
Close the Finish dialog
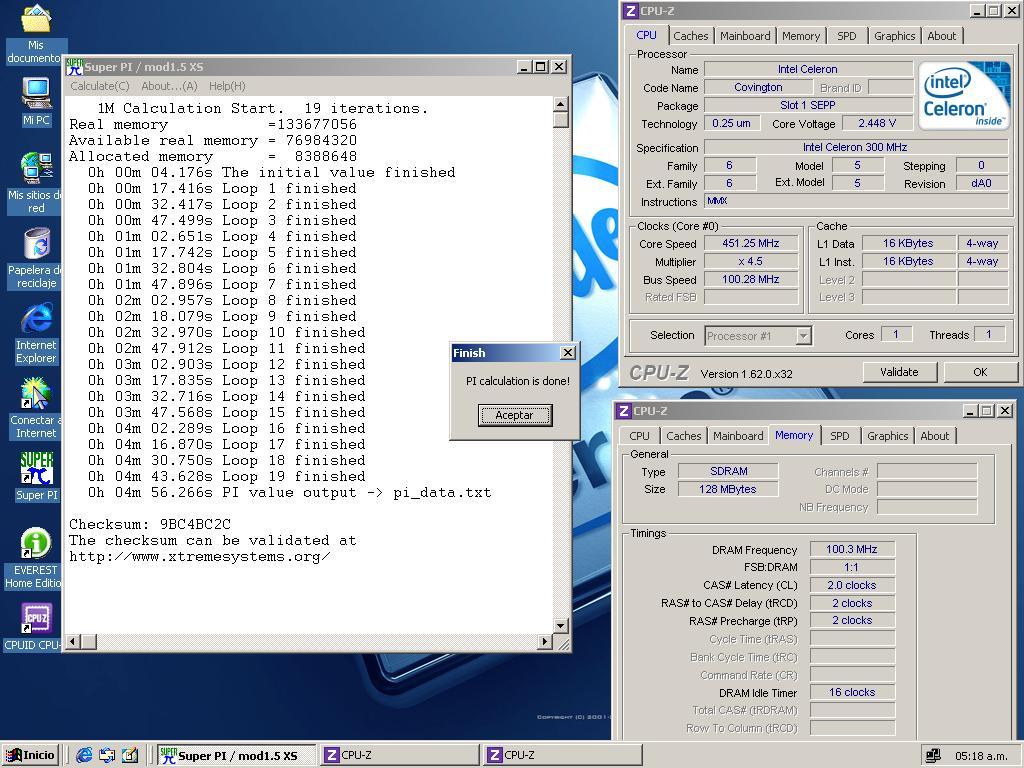pos(568,353)
